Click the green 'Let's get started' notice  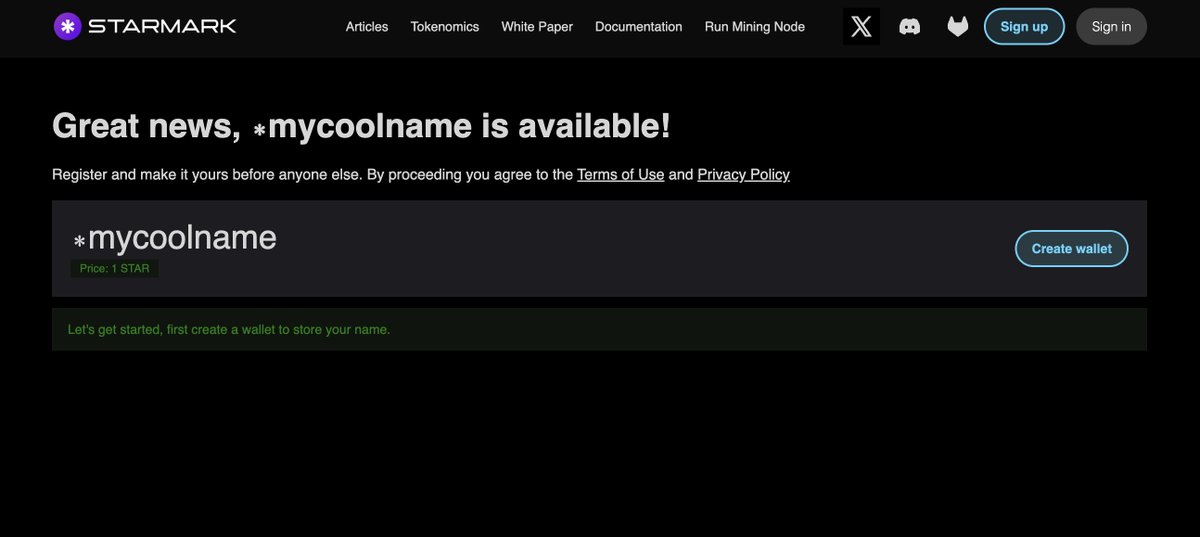pos(599,329)
